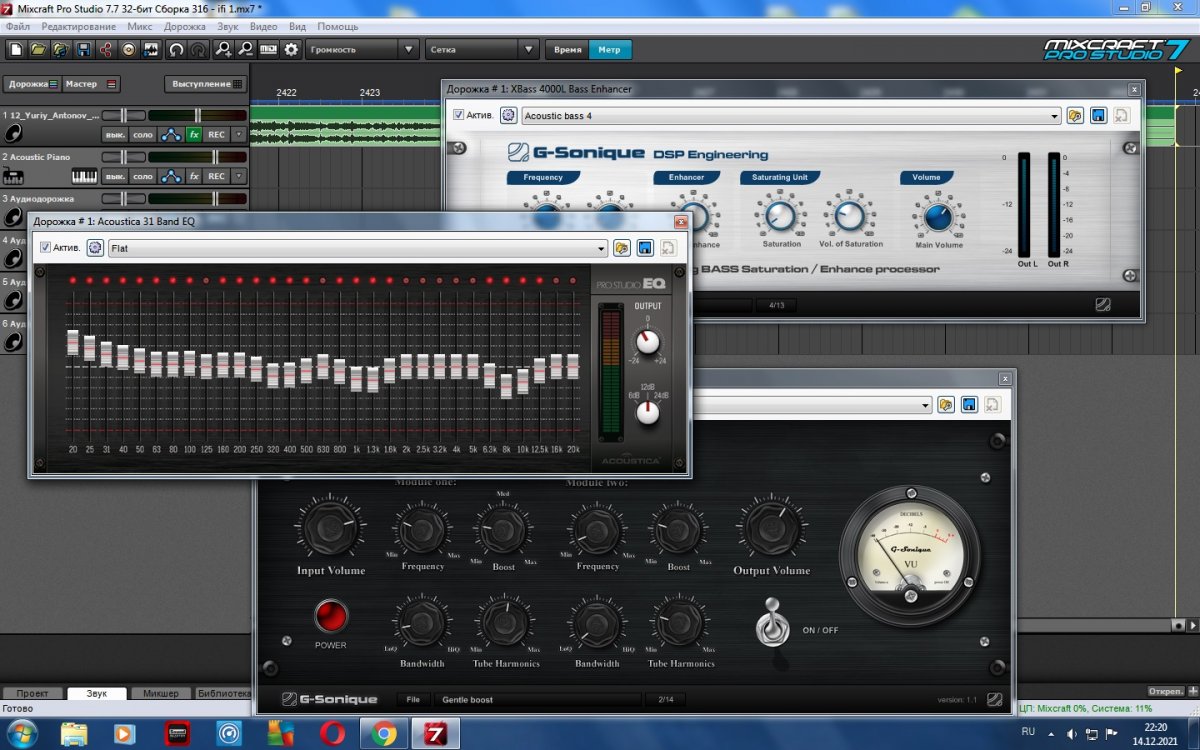Click the Zoom In magnifier icon

[x=224, y=49]
